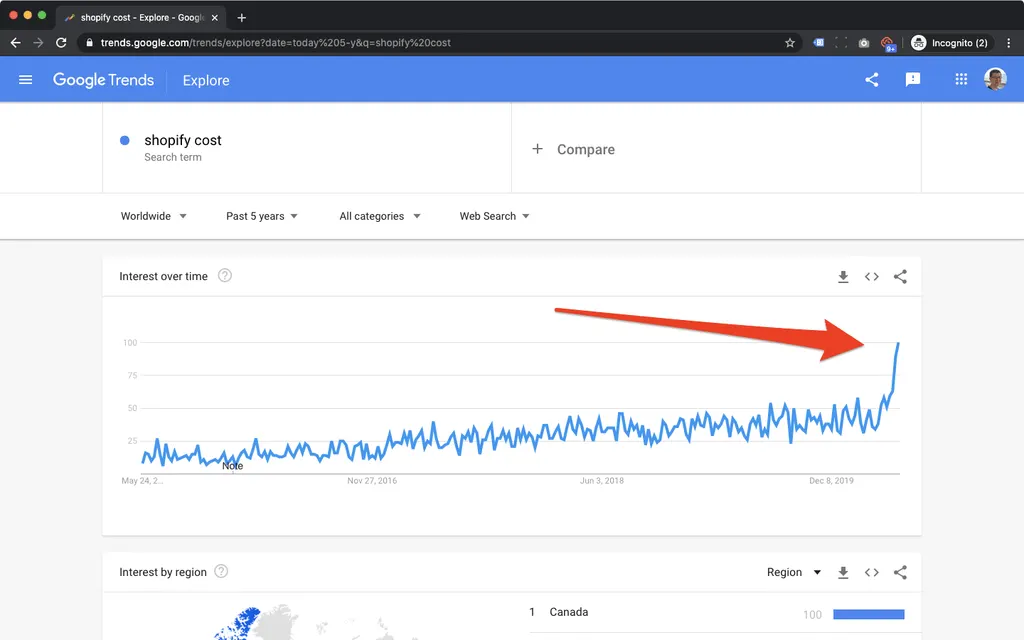Click the Incognito profile indicator

point(951,42)
